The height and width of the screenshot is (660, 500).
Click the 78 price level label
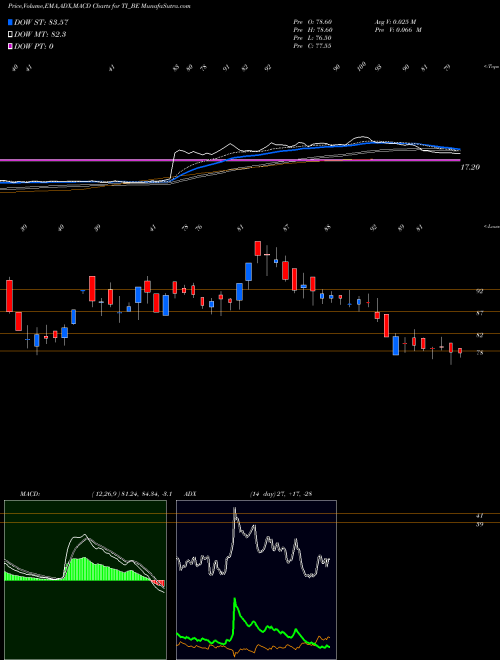pyautogui.click(x=479, y=353)
